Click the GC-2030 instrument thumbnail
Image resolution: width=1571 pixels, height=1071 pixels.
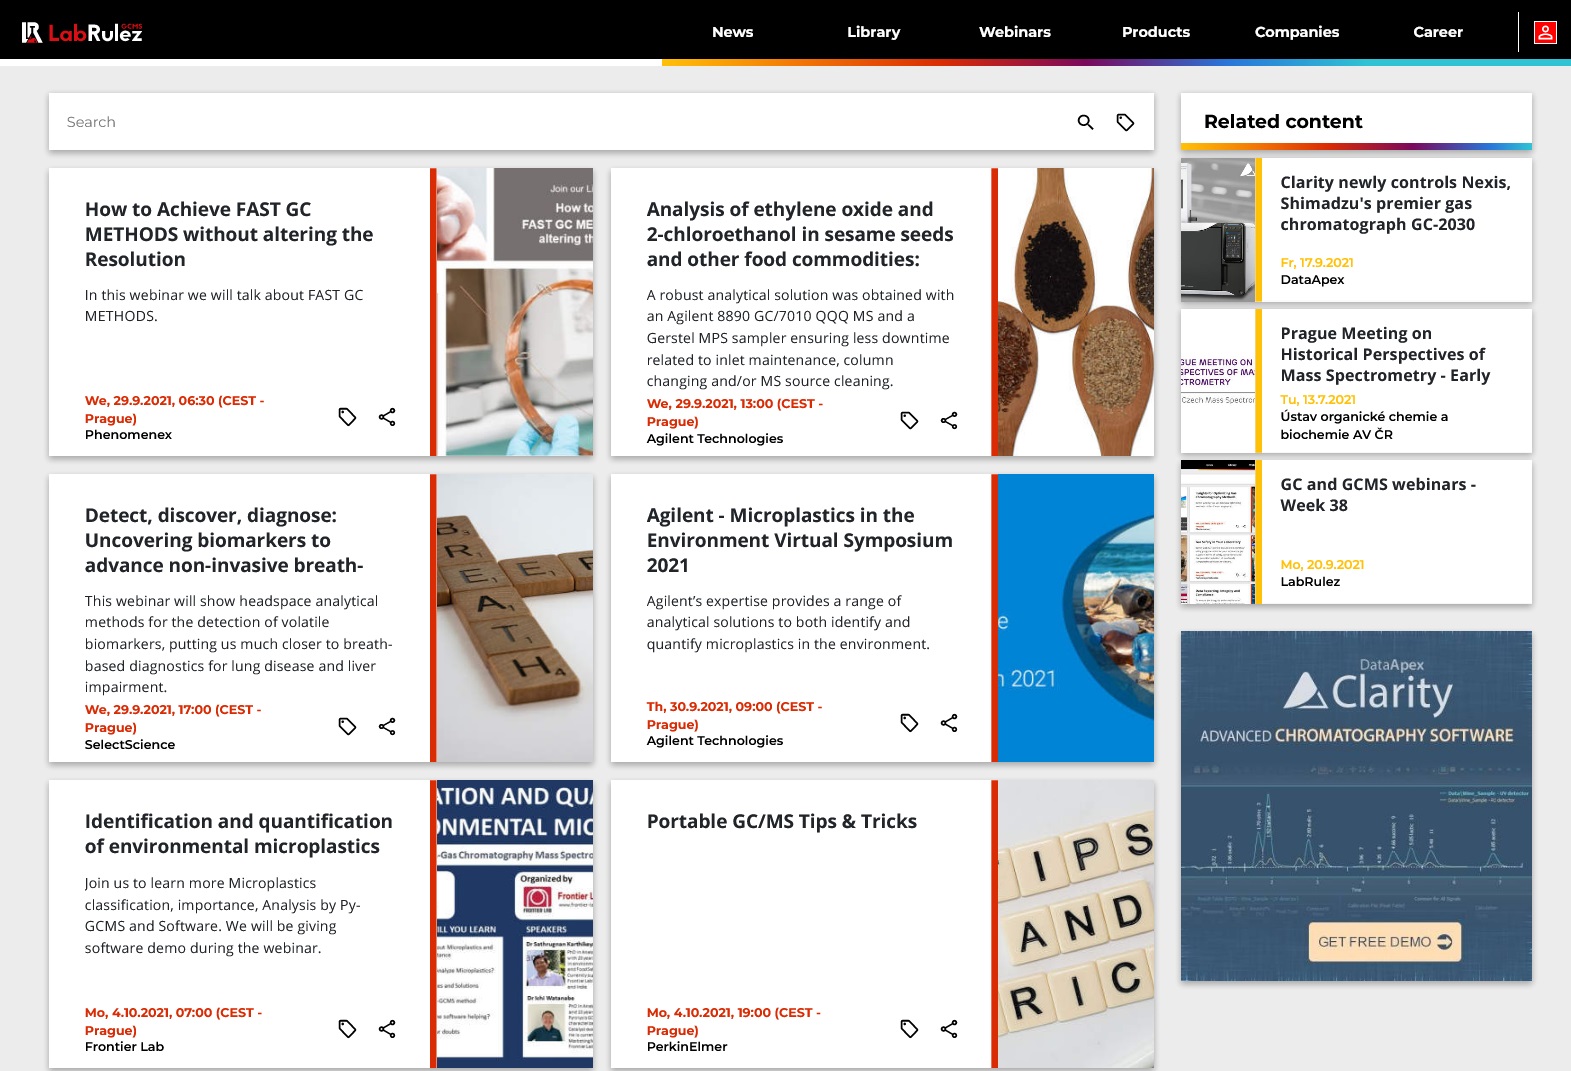pos(1217,230)
